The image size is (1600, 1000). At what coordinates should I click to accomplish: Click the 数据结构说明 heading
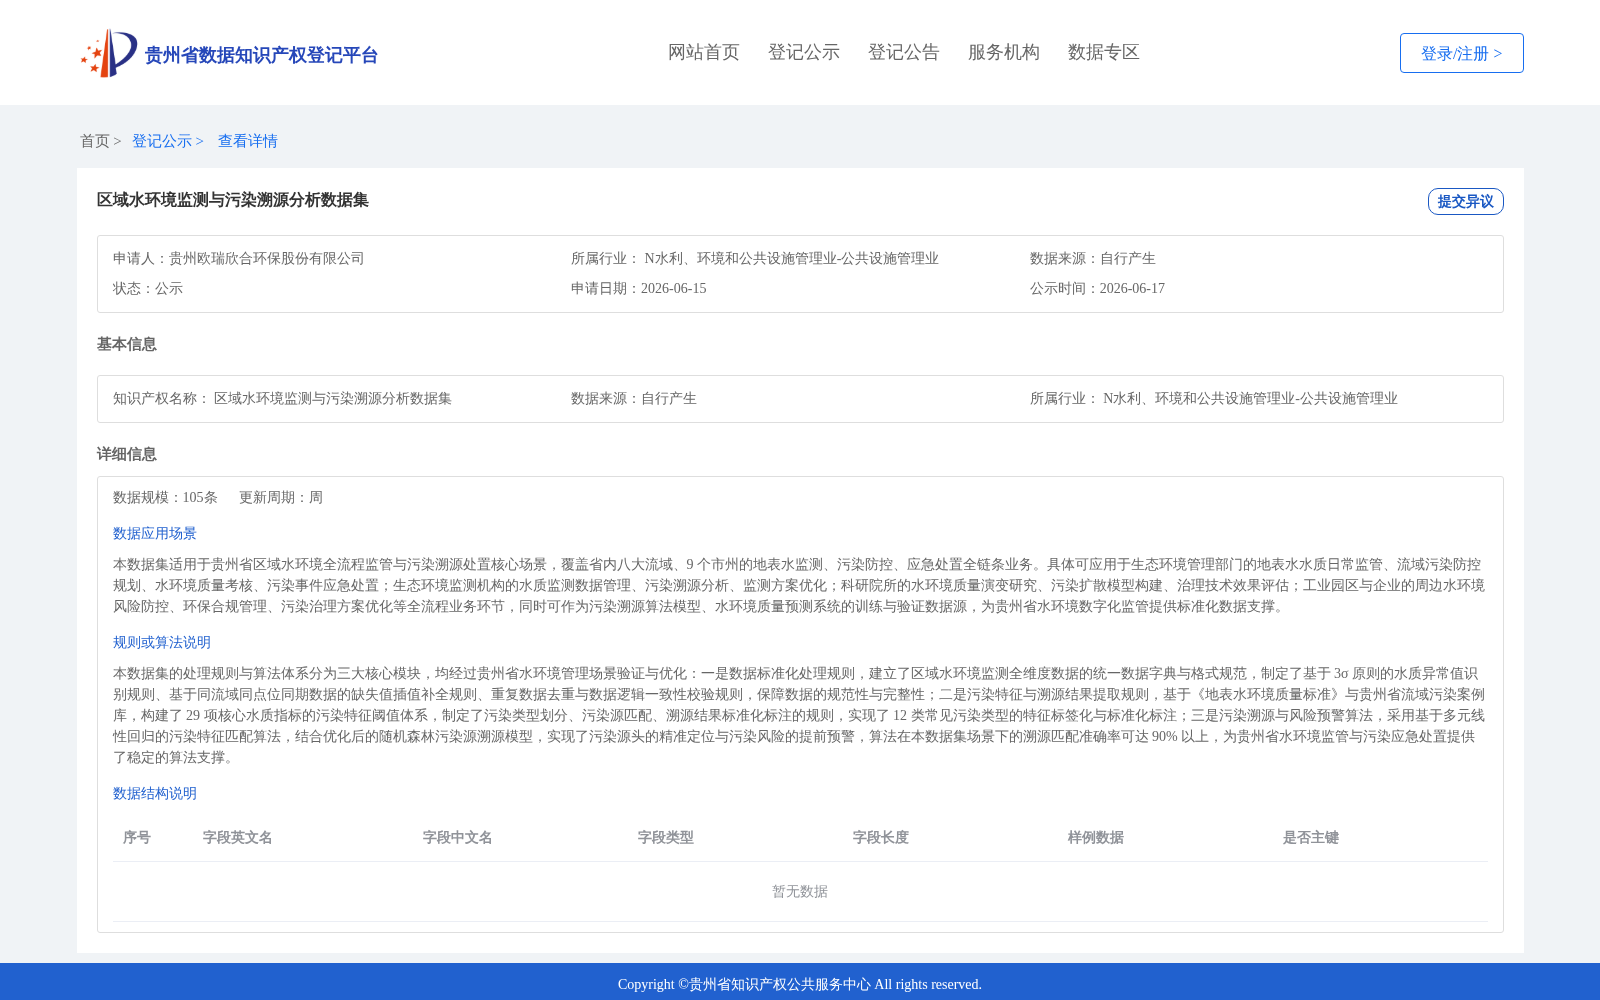click(155, 793)
